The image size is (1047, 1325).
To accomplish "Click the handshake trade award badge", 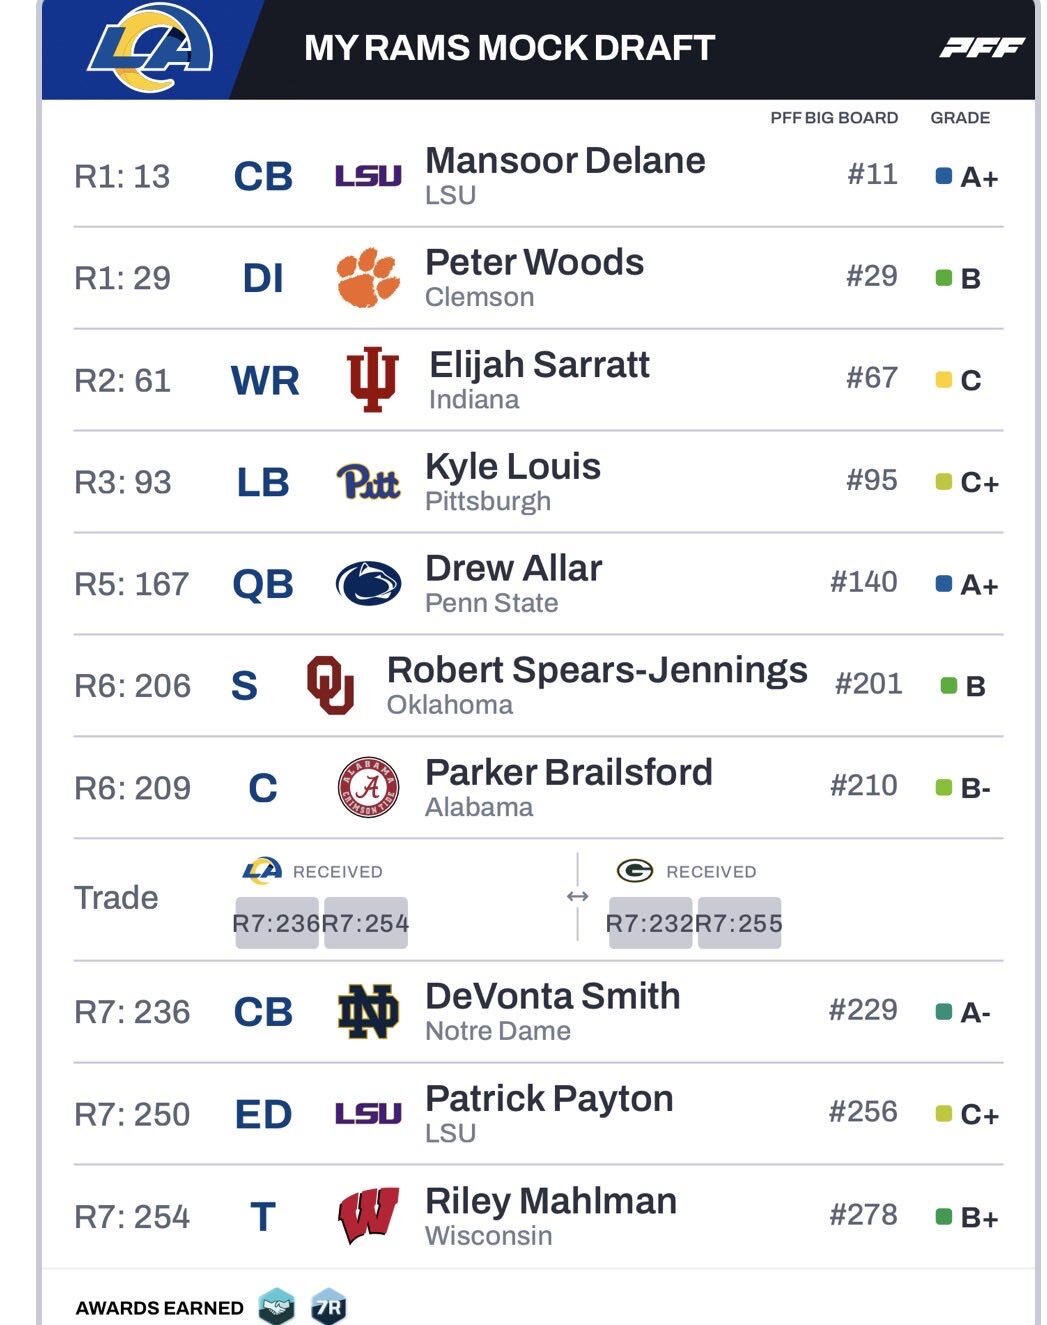I will pos(276,1307).
